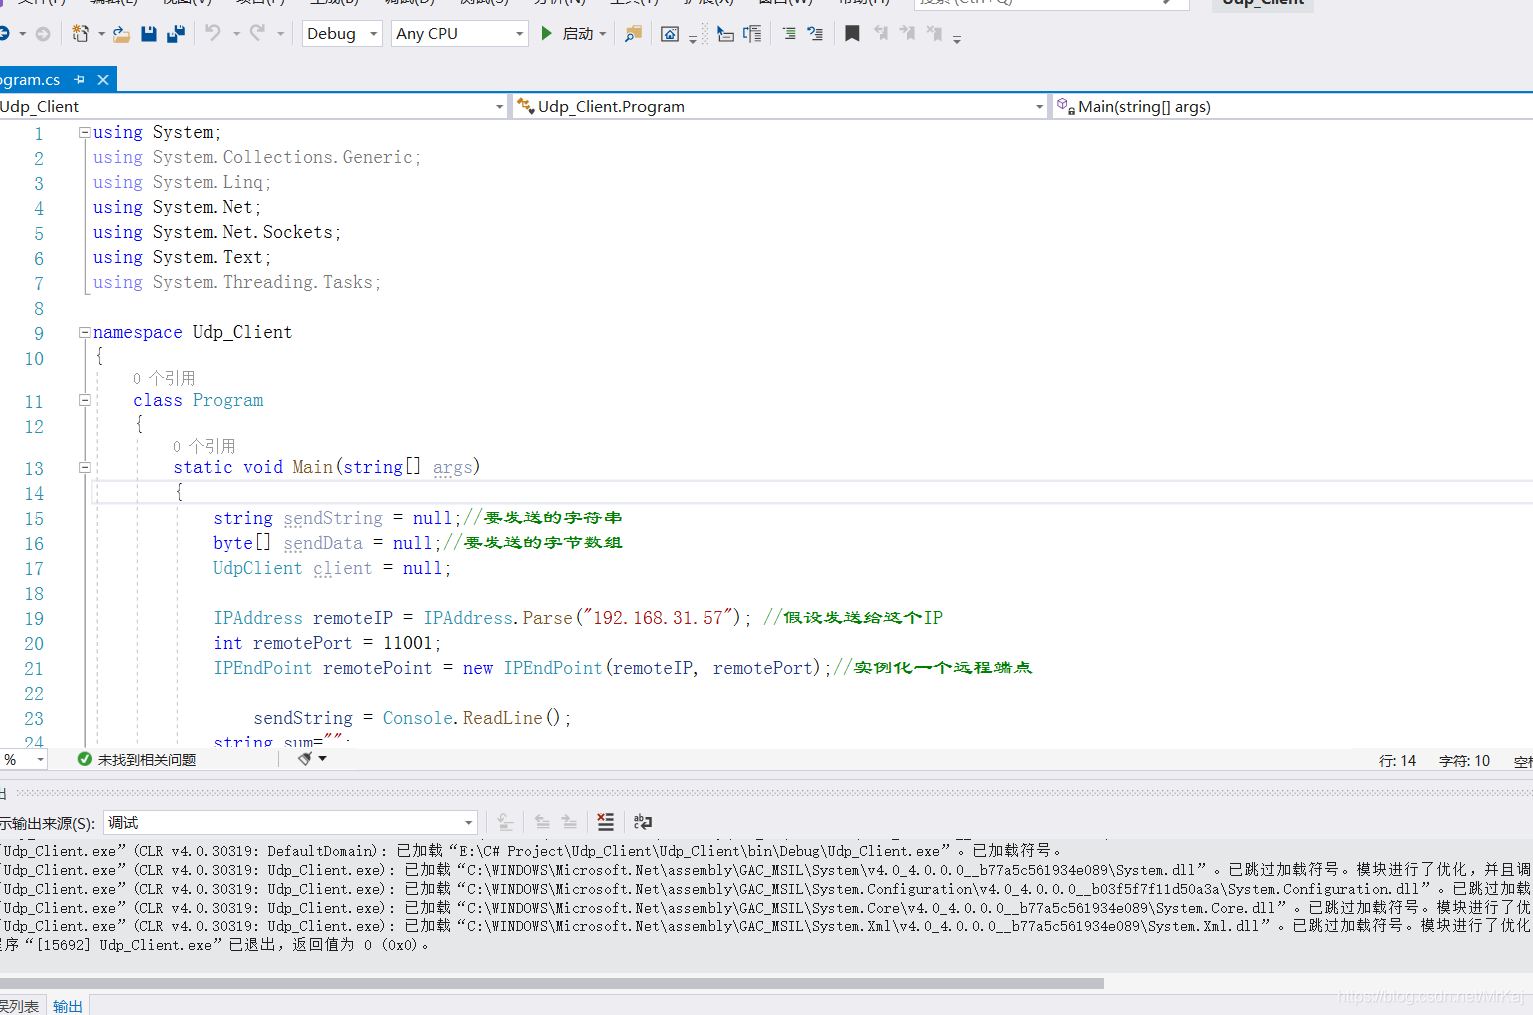The image size is (1533, 1015).
Task: Collapse the namespace Udp_Client block
Action: (x=85, y=332)
